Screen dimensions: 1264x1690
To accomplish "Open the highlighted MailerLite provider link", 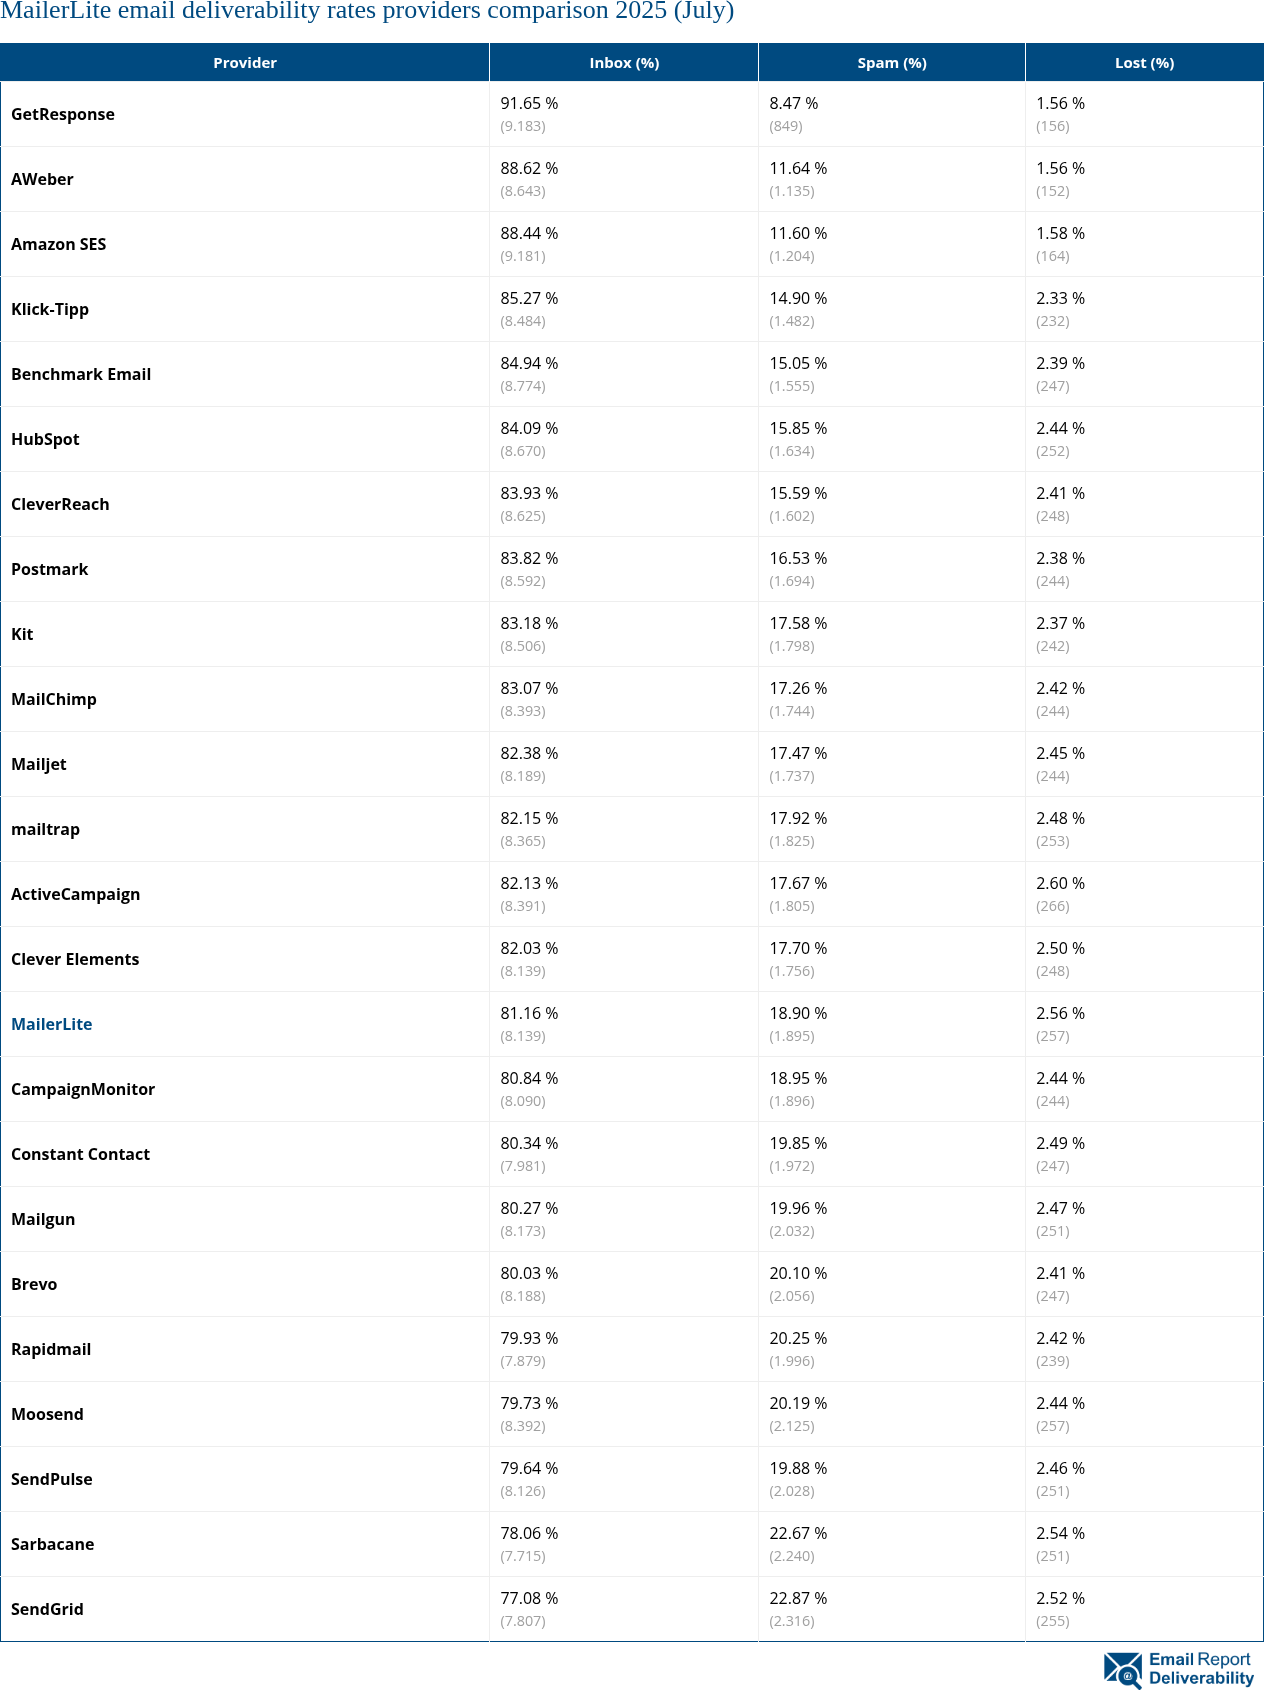I will coord(52,1024).
